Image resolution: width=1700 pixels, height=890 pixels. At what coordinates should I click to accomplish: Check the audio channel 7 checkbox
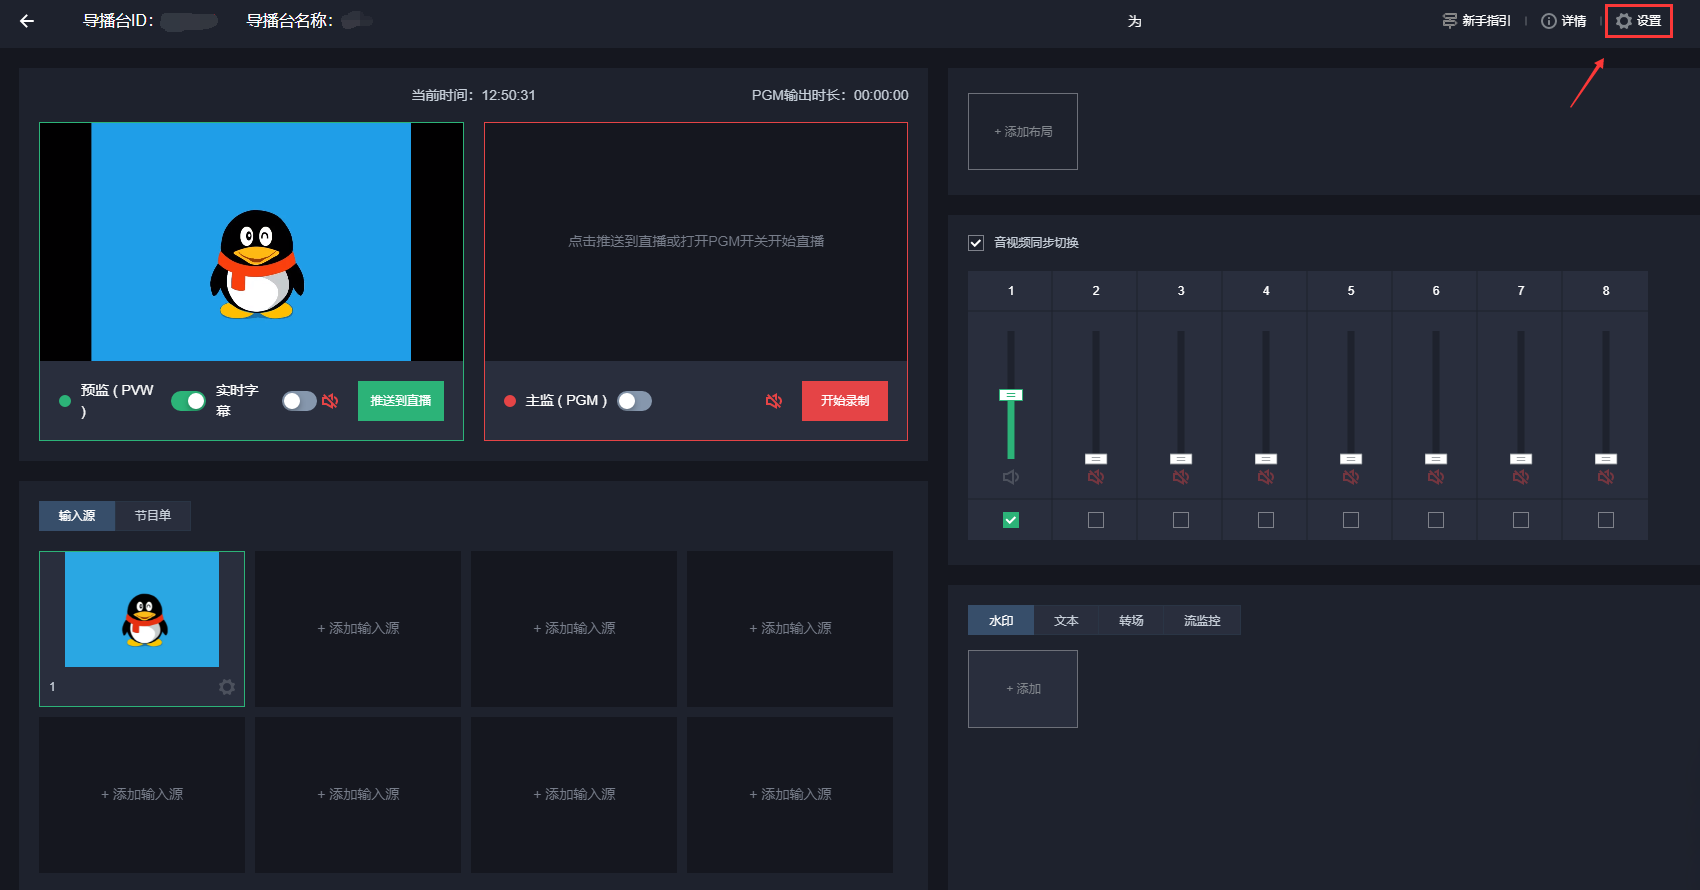pos(1521,520)
